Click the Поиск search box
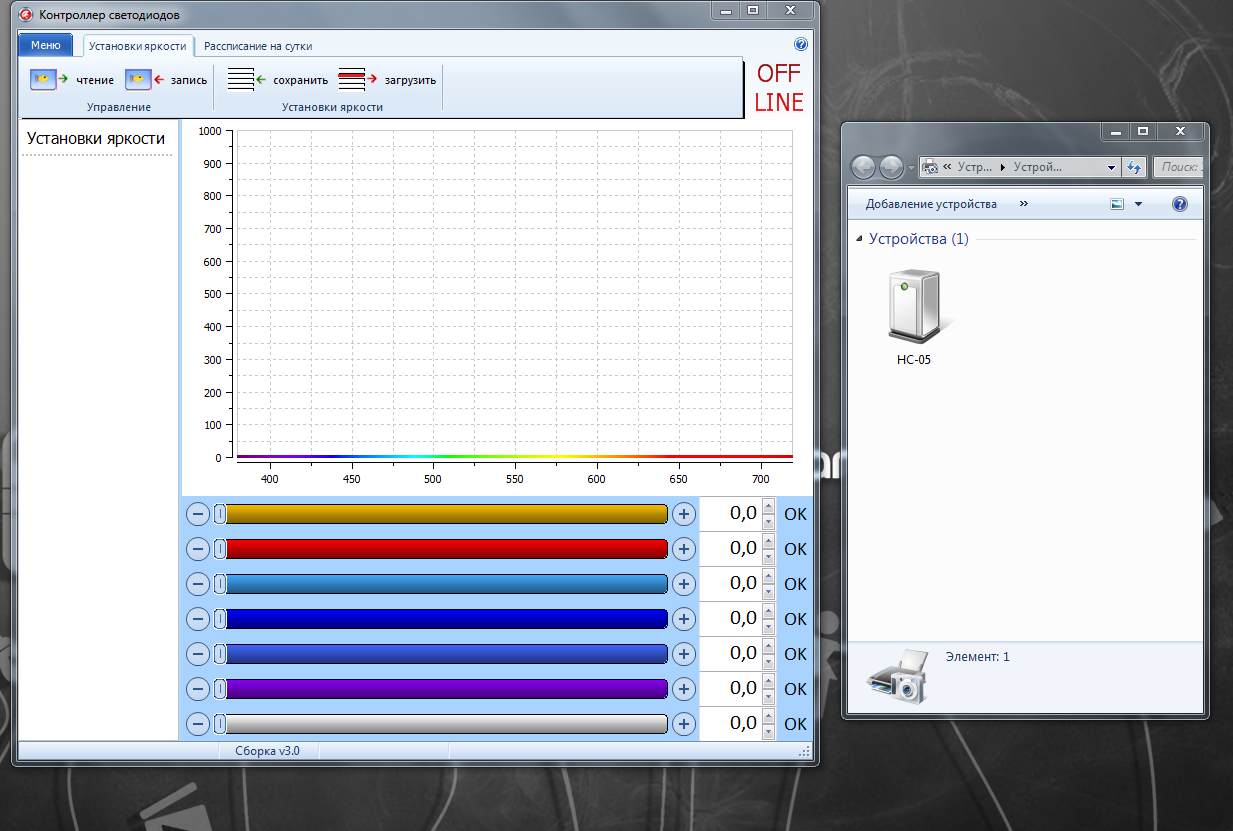Image resolution: width=1233 pixels, height=831 pixels. click(x=1178, y=168)
